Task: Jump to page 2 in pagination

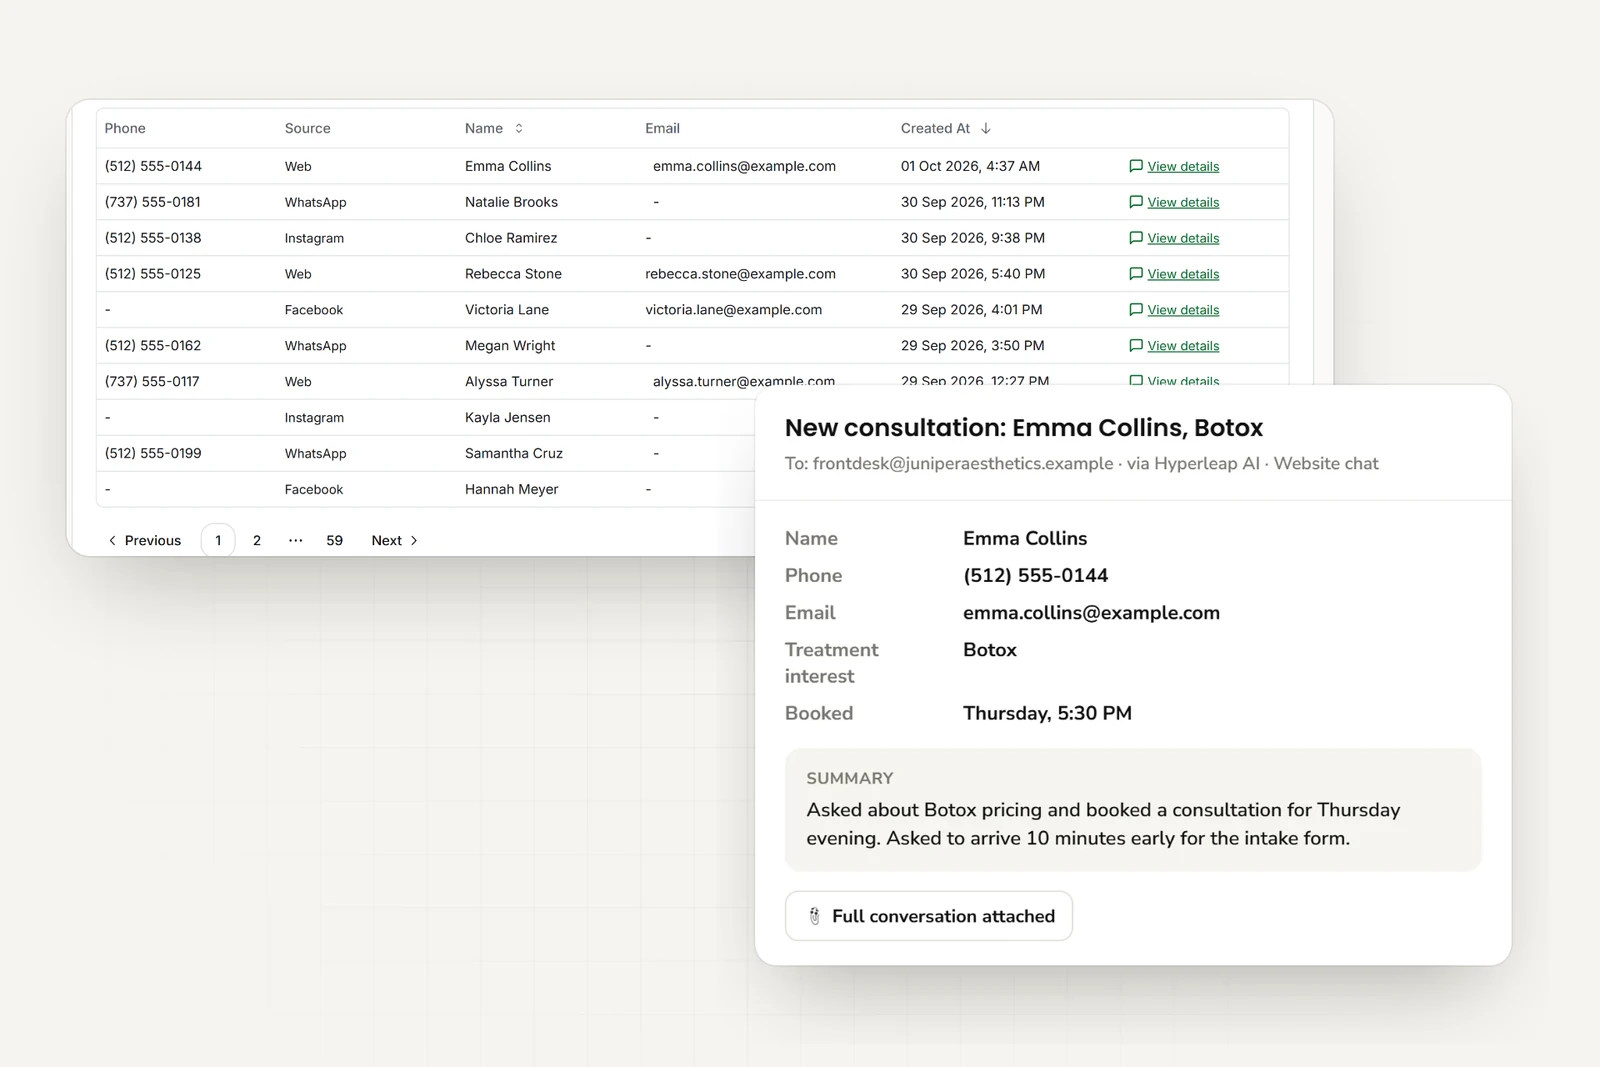Action: coord(257,540)
